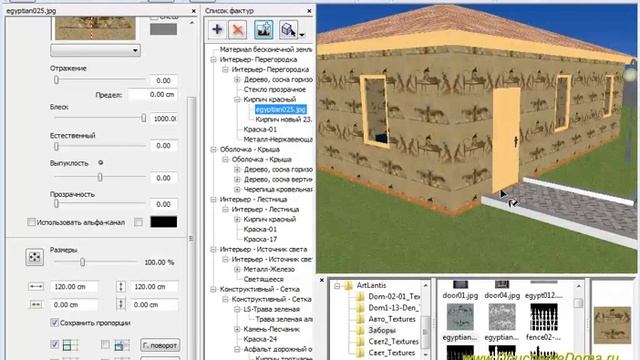Click the import texture image icon
Screen dimensions: 640x360
[264, 30]
